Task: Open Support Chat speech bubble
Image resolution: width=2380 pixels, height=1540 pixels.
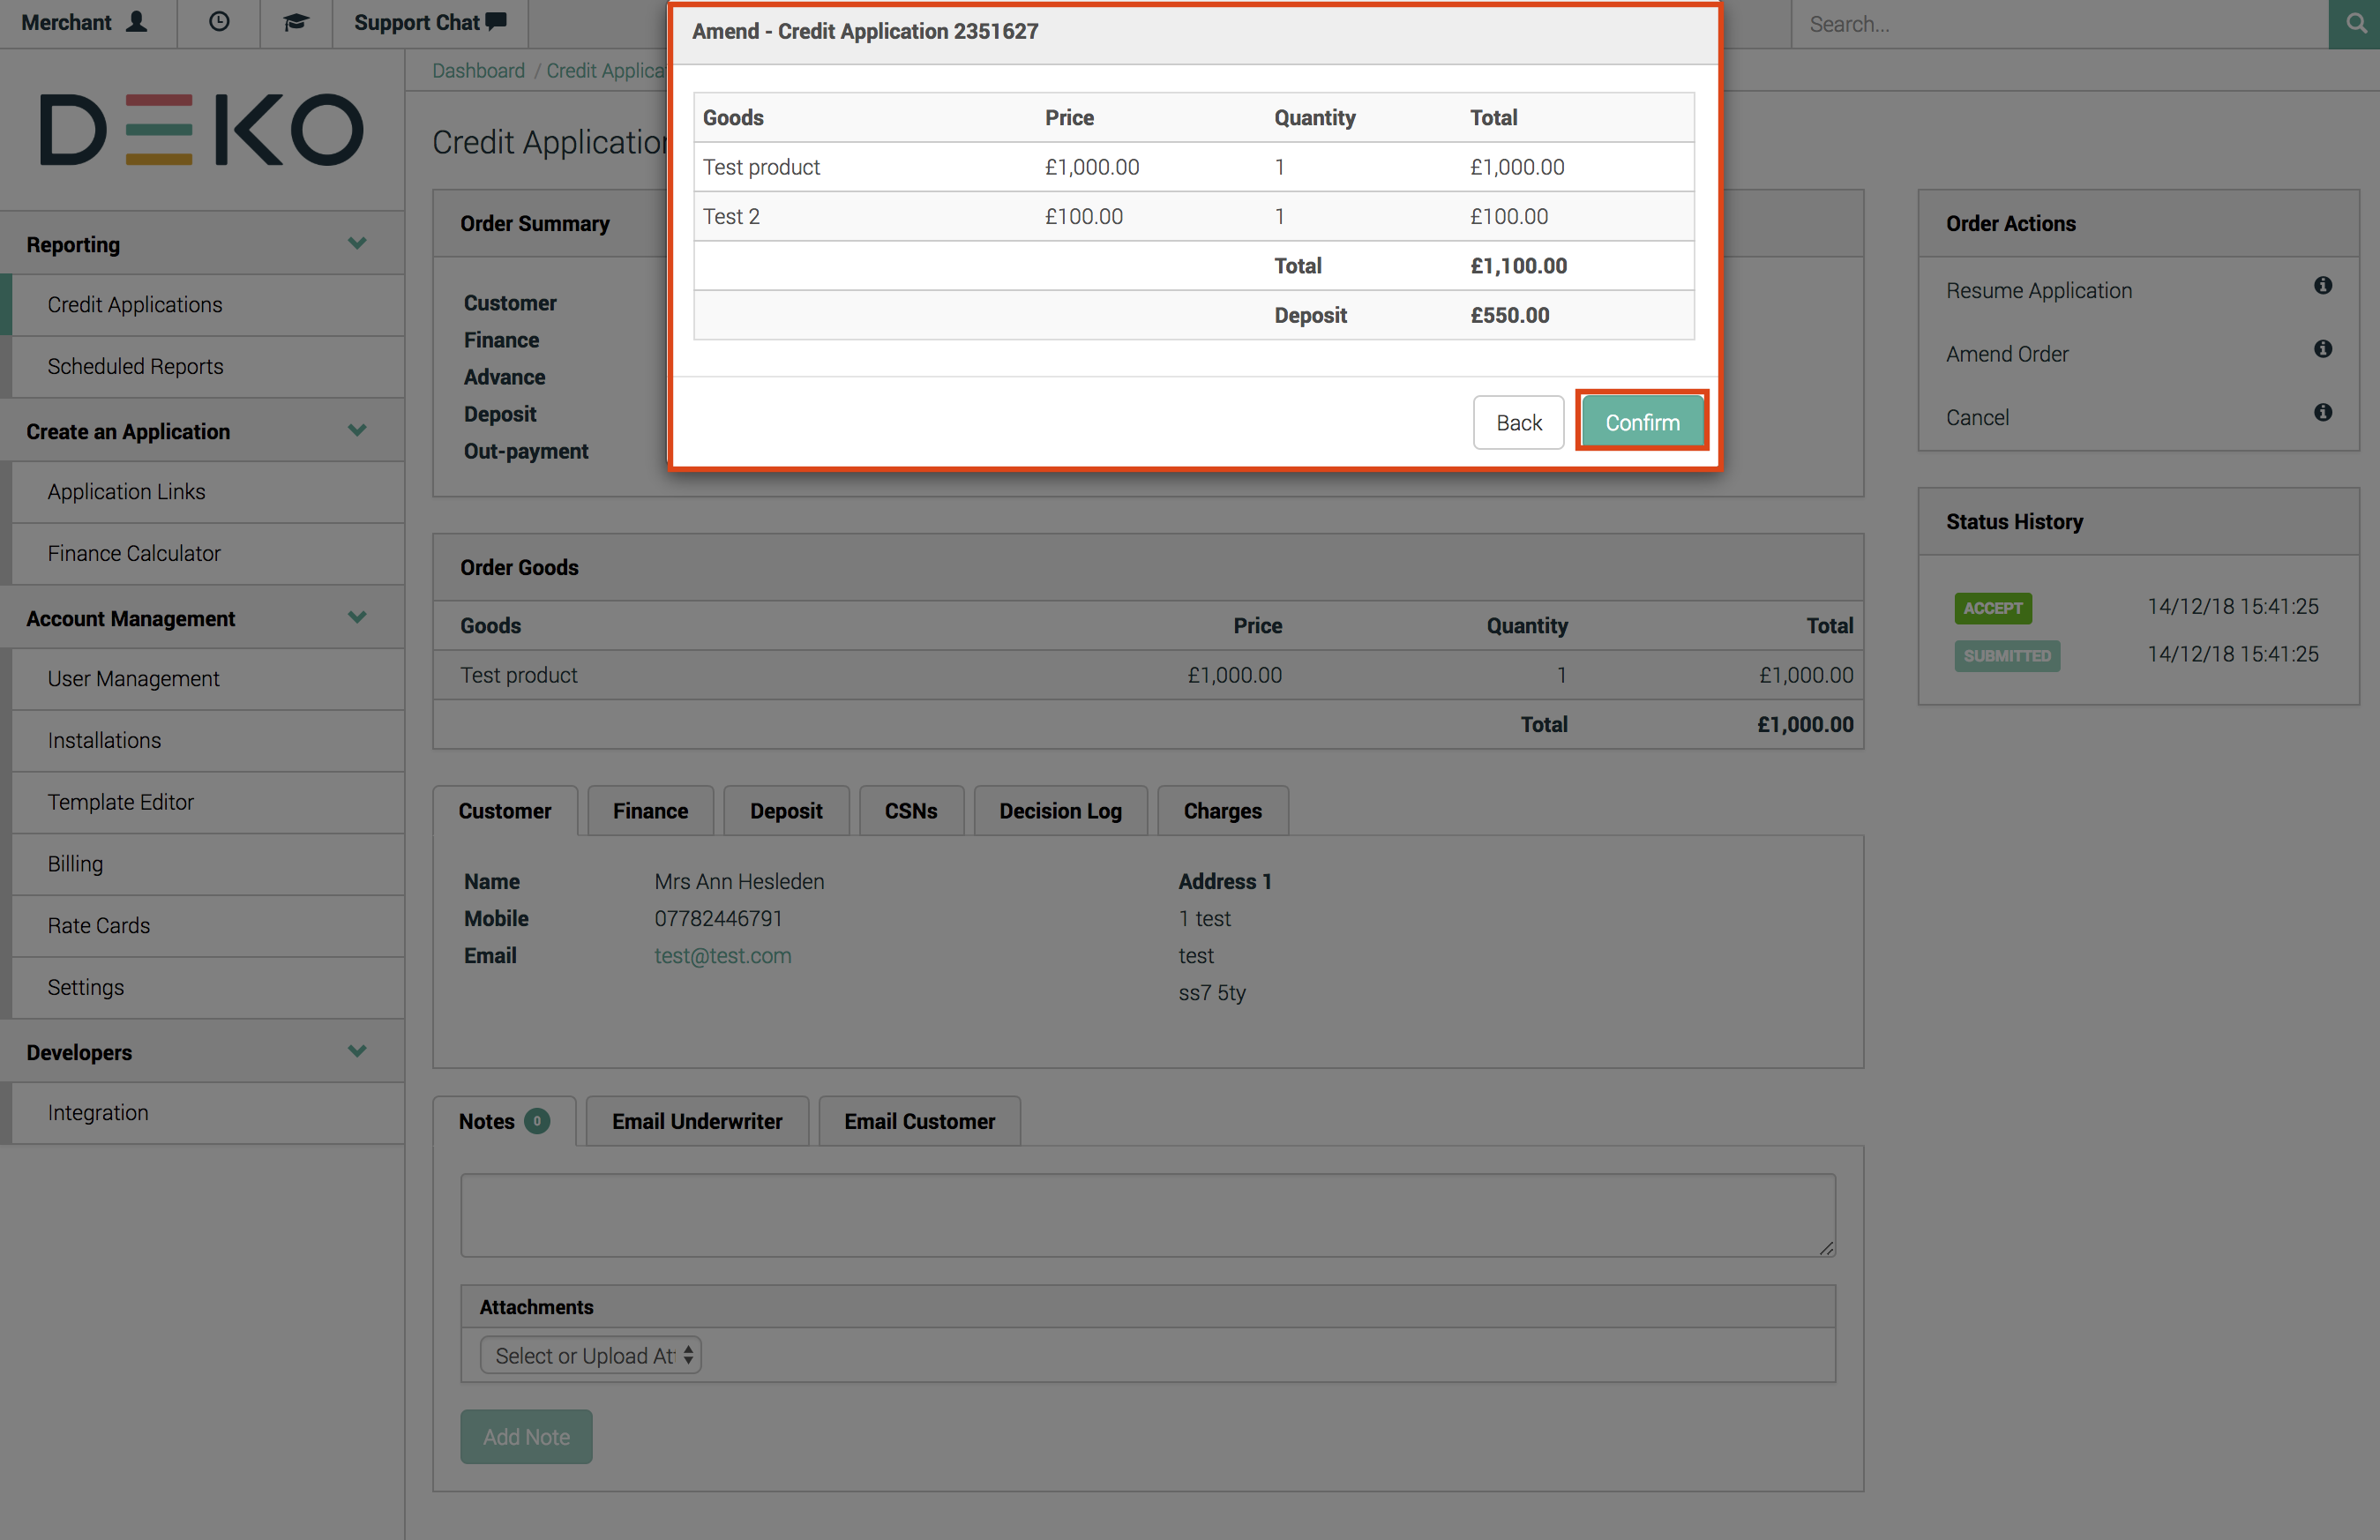Action: [x=496, y=22]
